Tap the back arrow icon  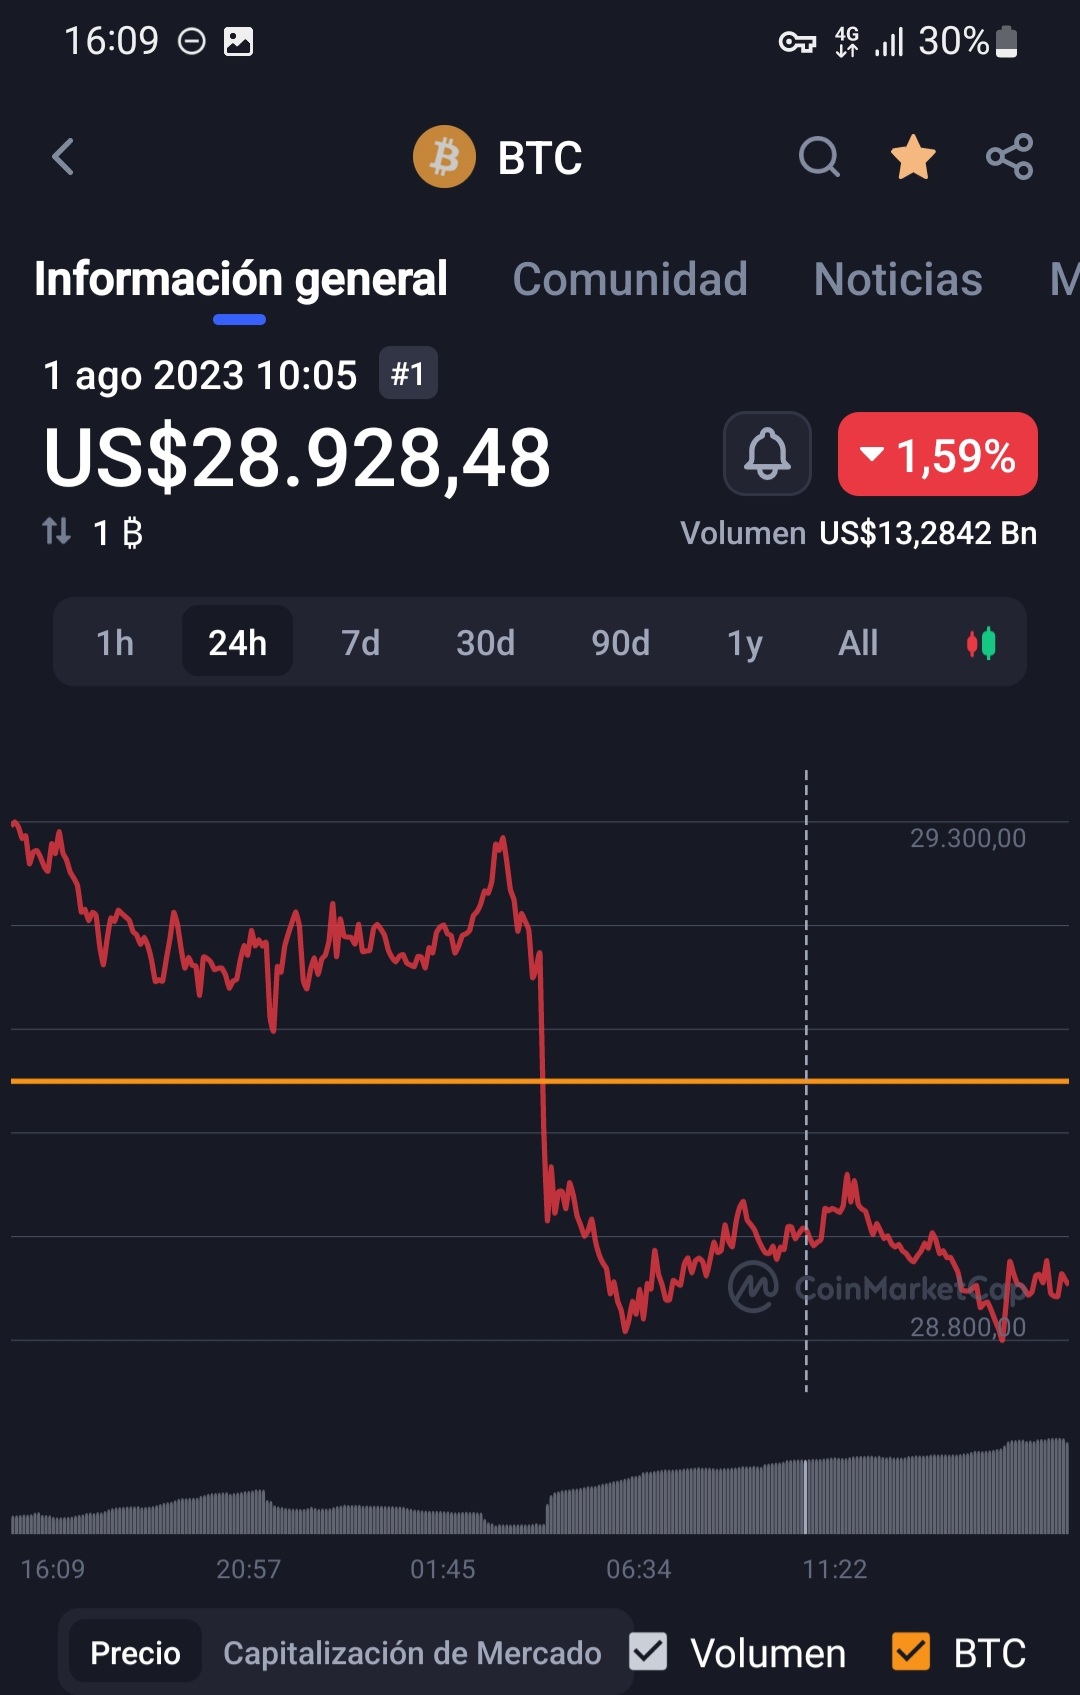pyautogui.click(x=63, y=157)
